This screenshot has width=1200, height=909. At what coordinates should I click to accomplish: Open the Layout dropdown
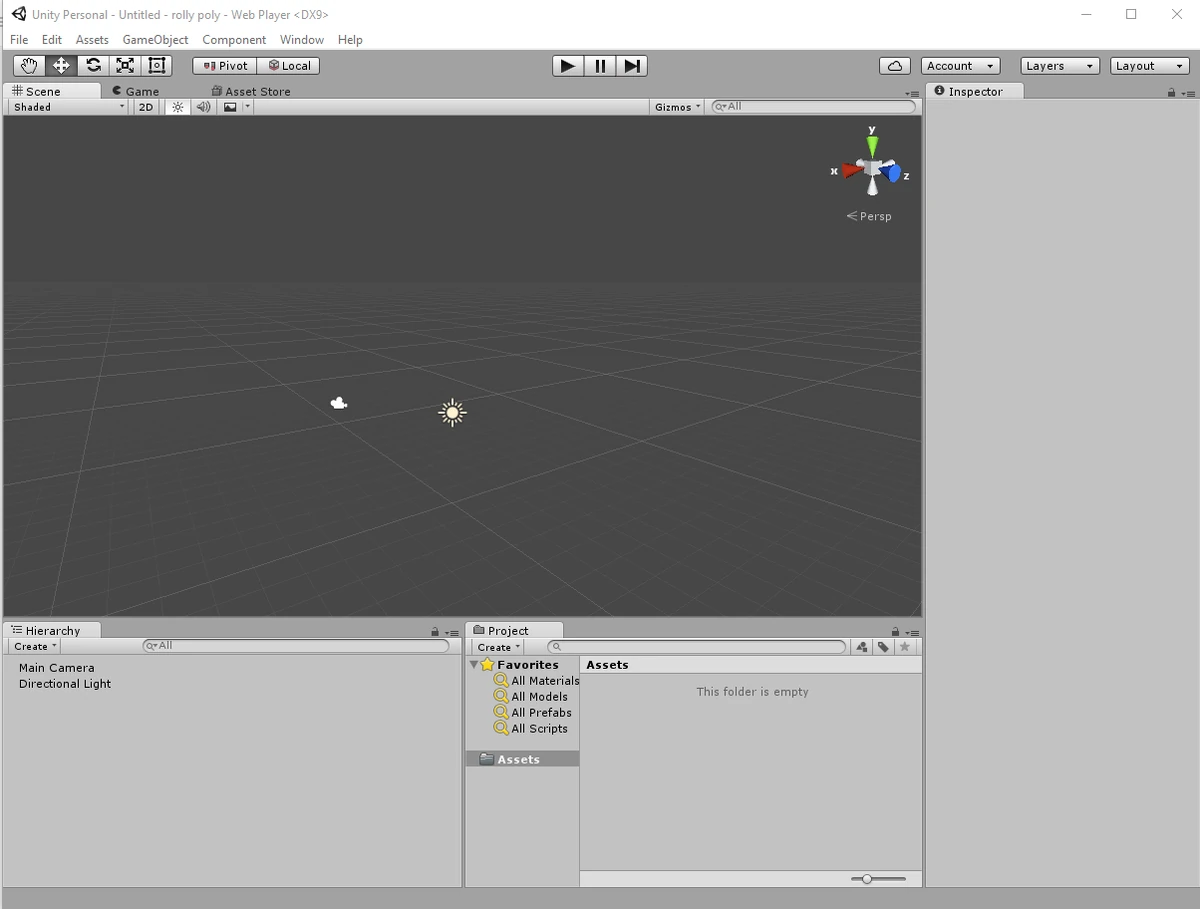coord(1148,65)
